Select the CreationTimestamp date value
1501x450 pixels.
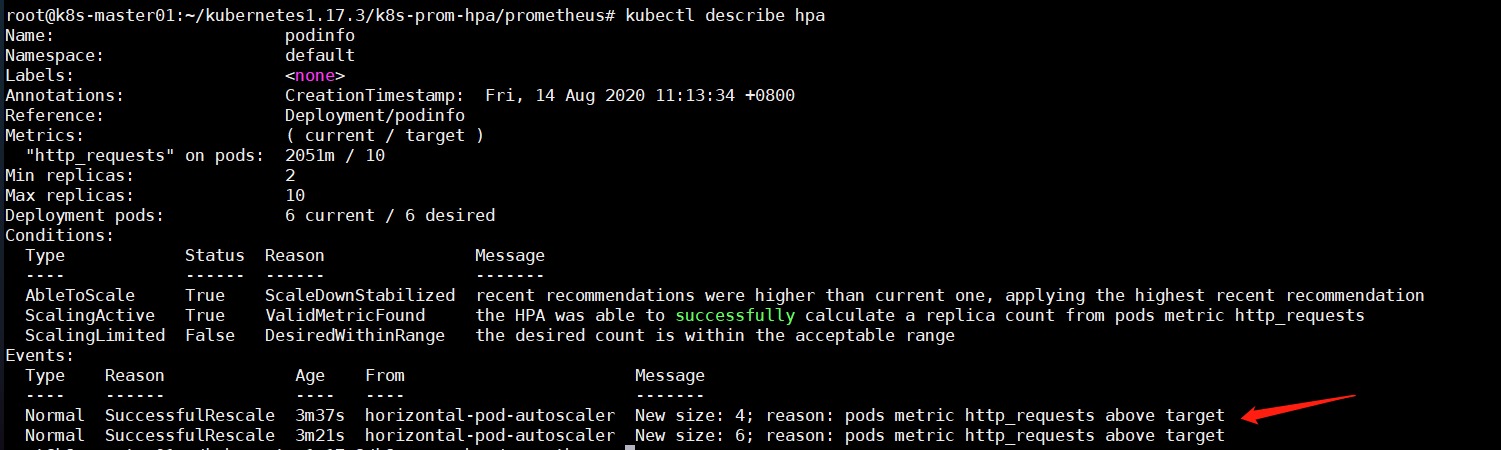640,95
